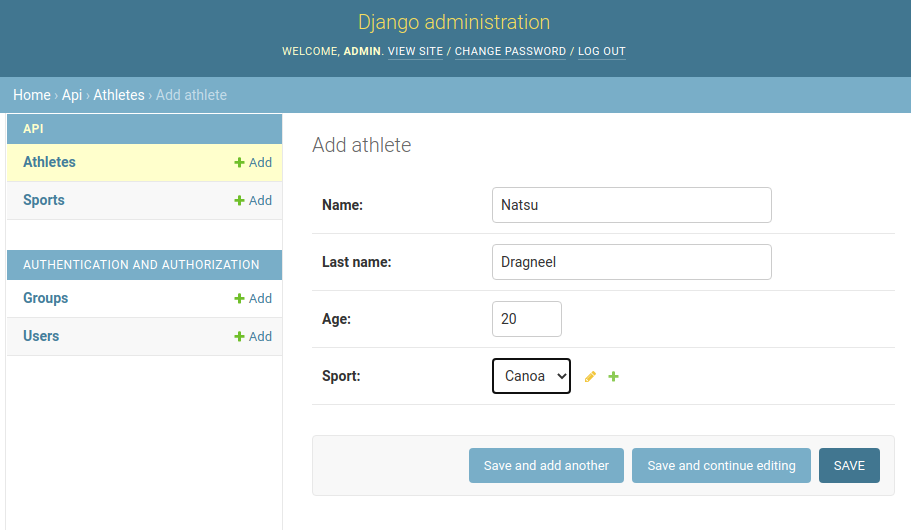Go to Api in the breadcrumb
The height and width of the screenshot is (530, 911).
[x=72, y=95]
